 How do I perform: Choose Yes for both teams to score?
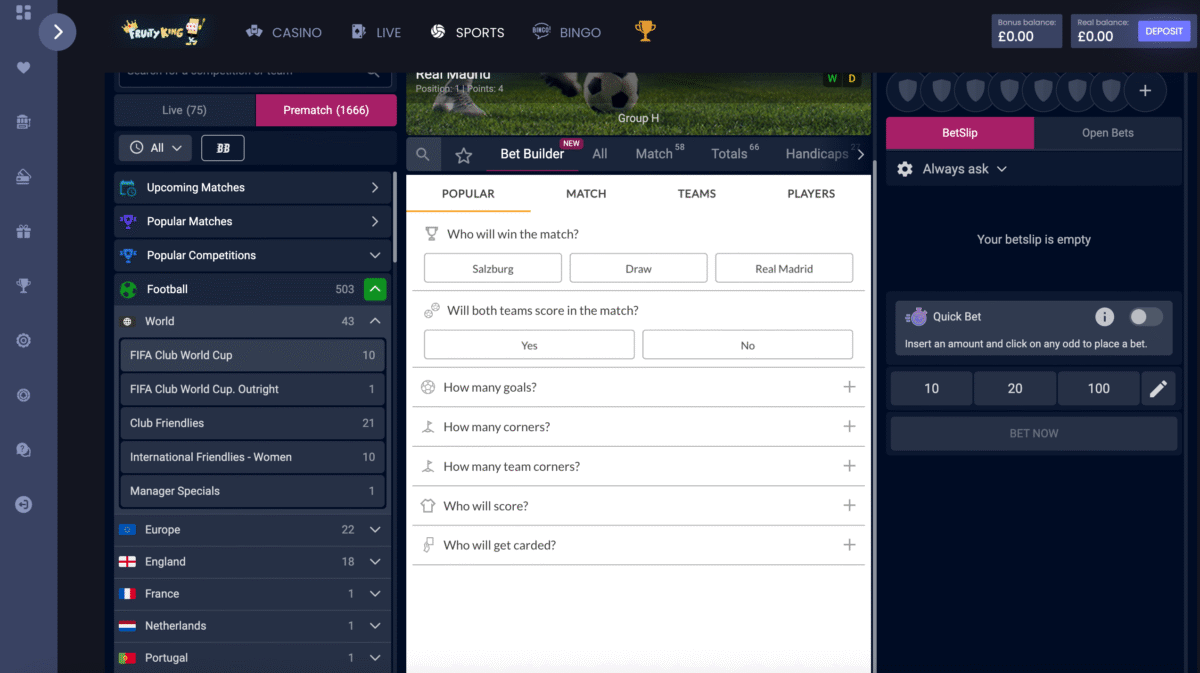click(x=529, y=345)
